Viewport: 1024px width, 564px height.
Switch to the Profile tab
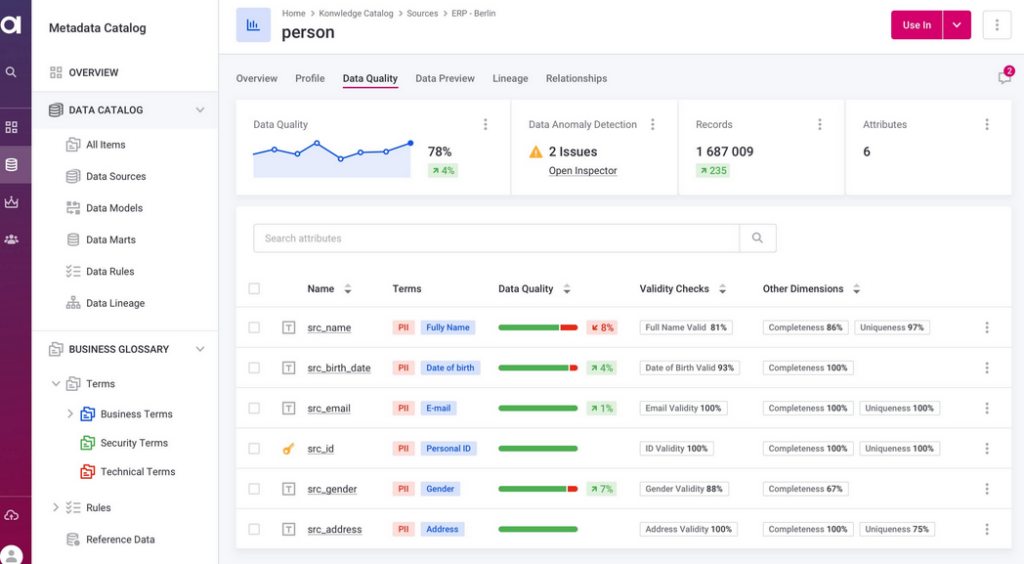pyautogui.click(x=310, y=78)
